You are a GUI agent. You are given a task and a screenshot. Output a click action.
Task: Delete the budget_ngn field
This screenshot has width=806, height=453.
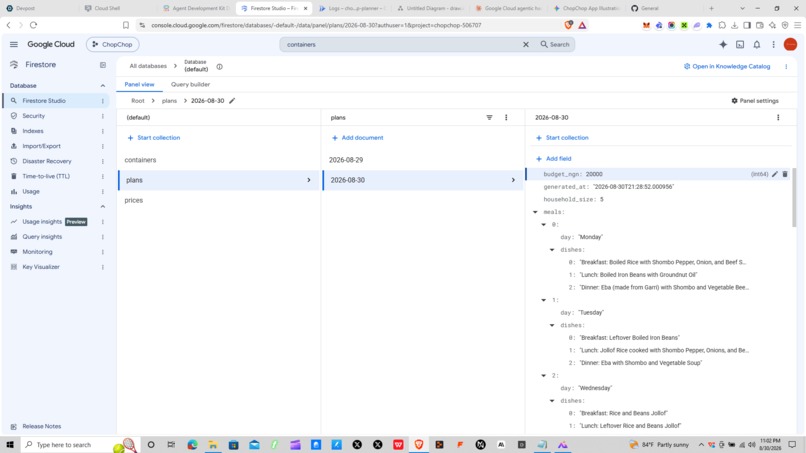pyautogui.click(x=785, y=174)
